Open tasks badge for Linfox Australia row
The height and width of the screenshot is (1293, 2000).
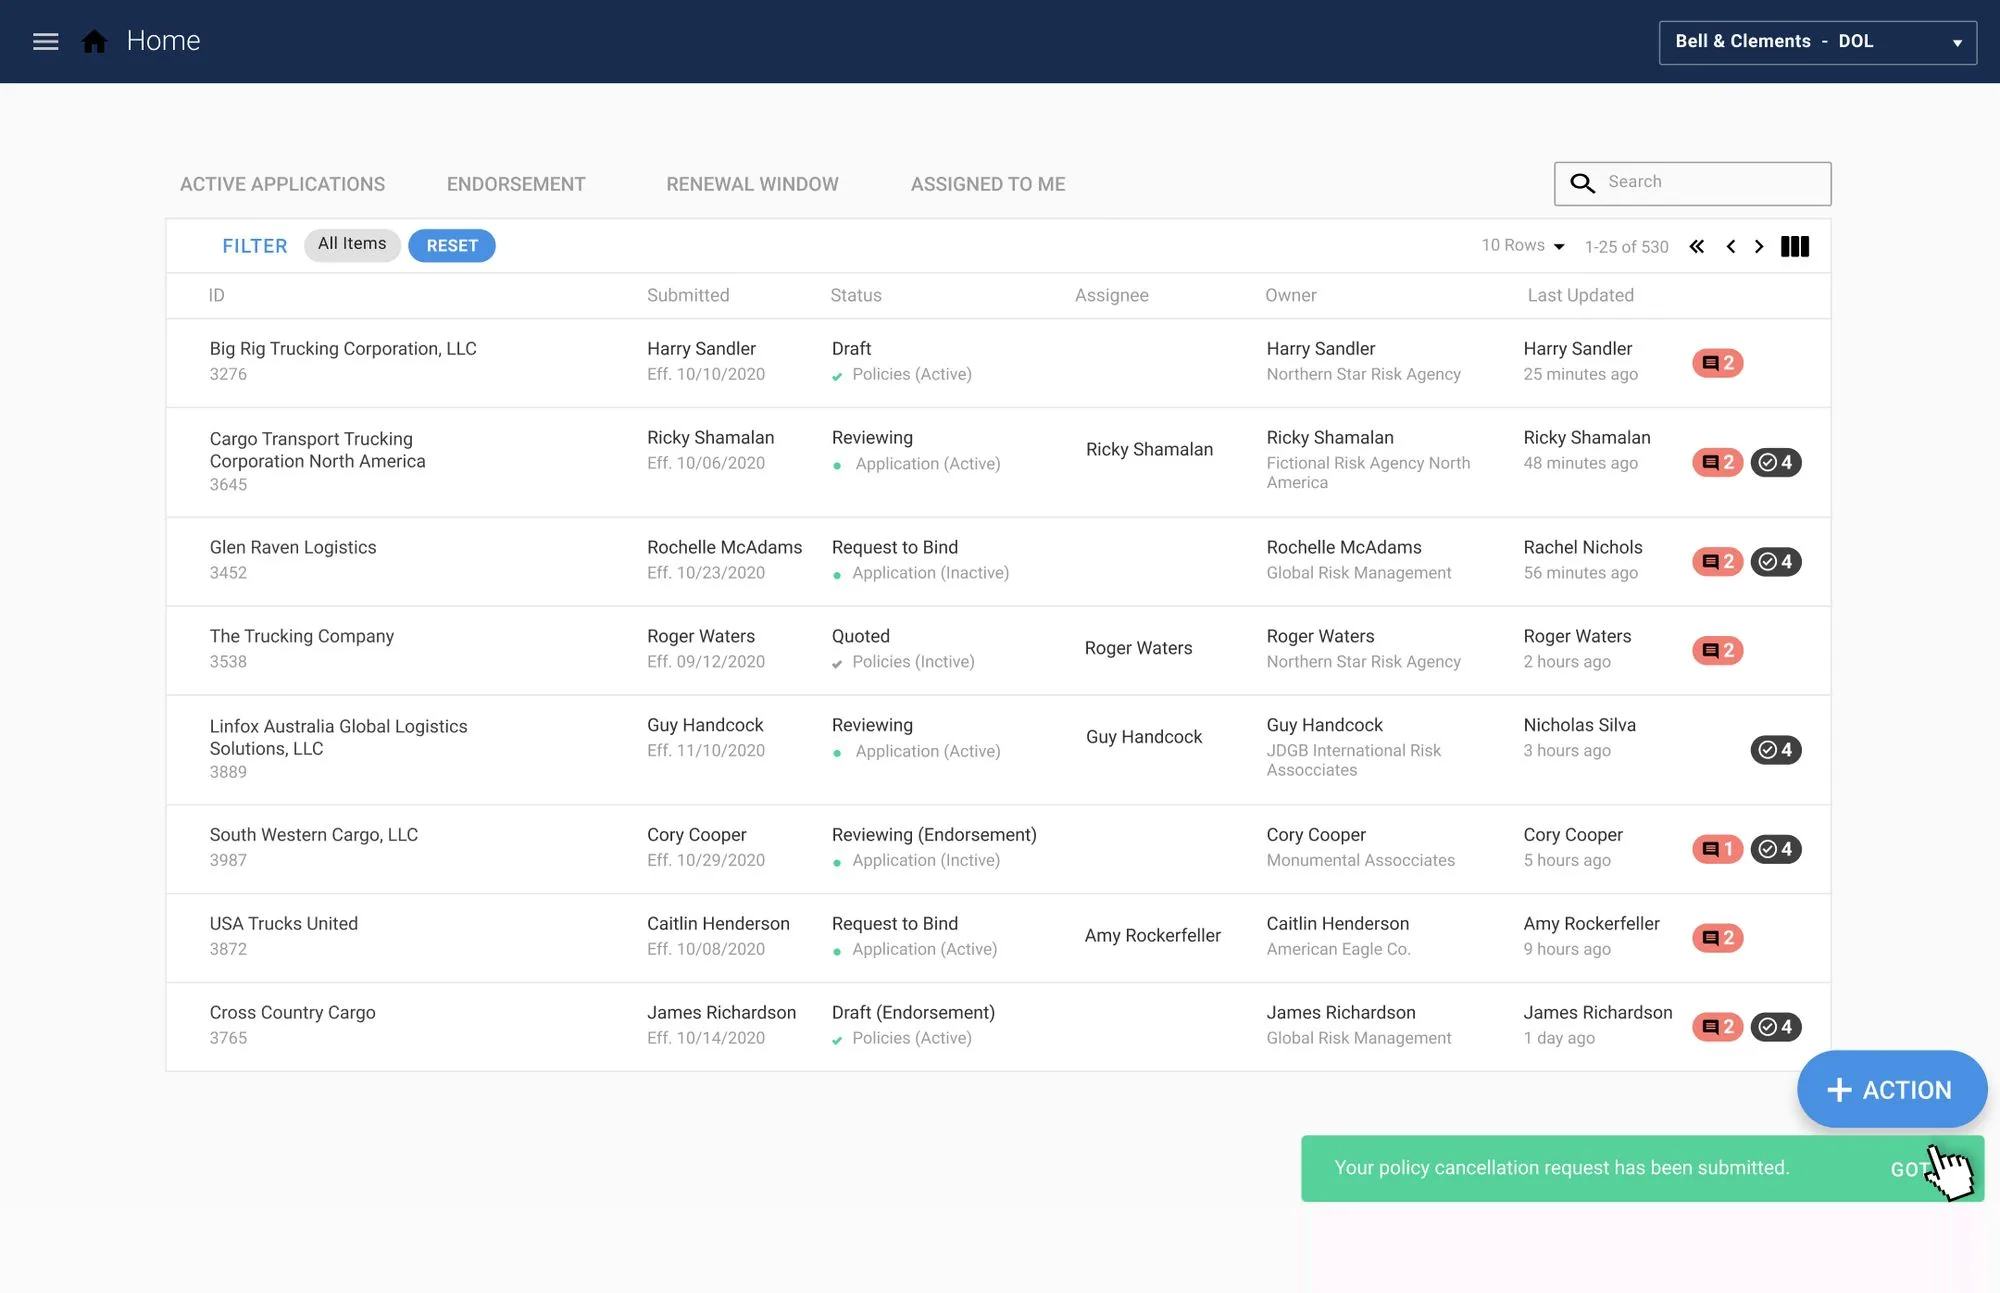coord(1776,750)
